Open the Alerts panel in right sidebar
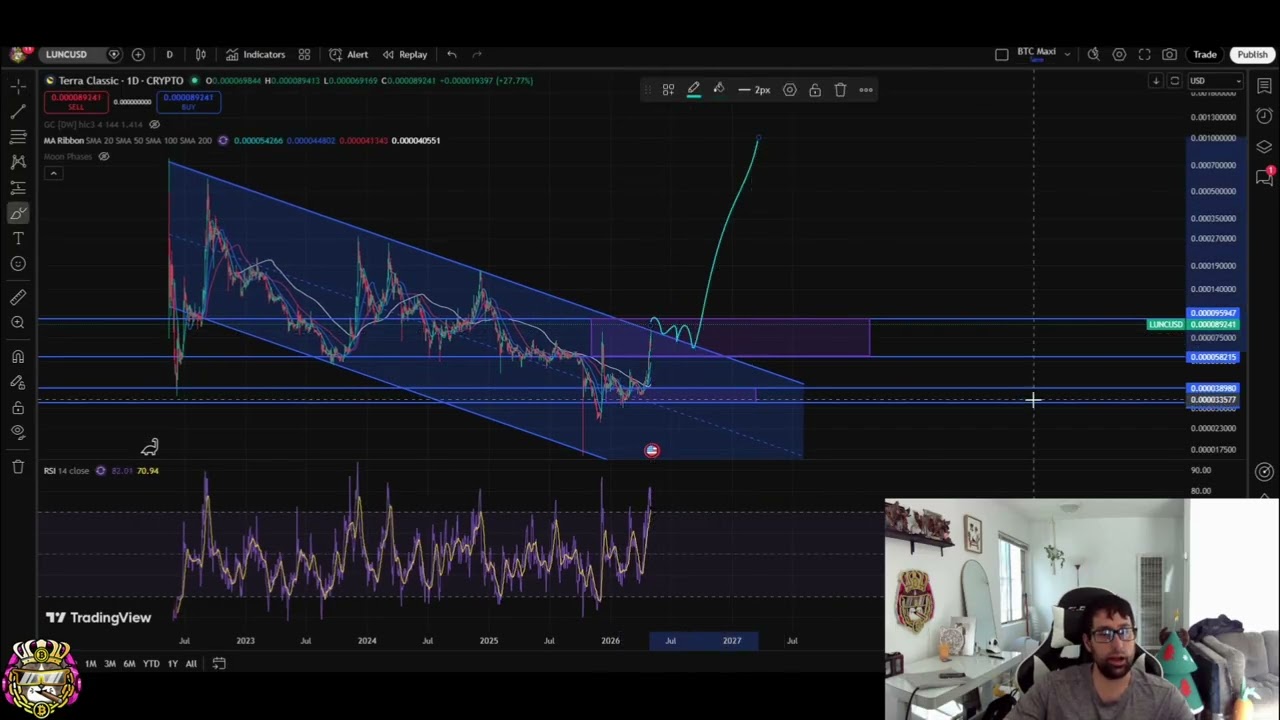Viewport: 1280px width, 720px height. pyautogui.click(x=1264, y=116)
